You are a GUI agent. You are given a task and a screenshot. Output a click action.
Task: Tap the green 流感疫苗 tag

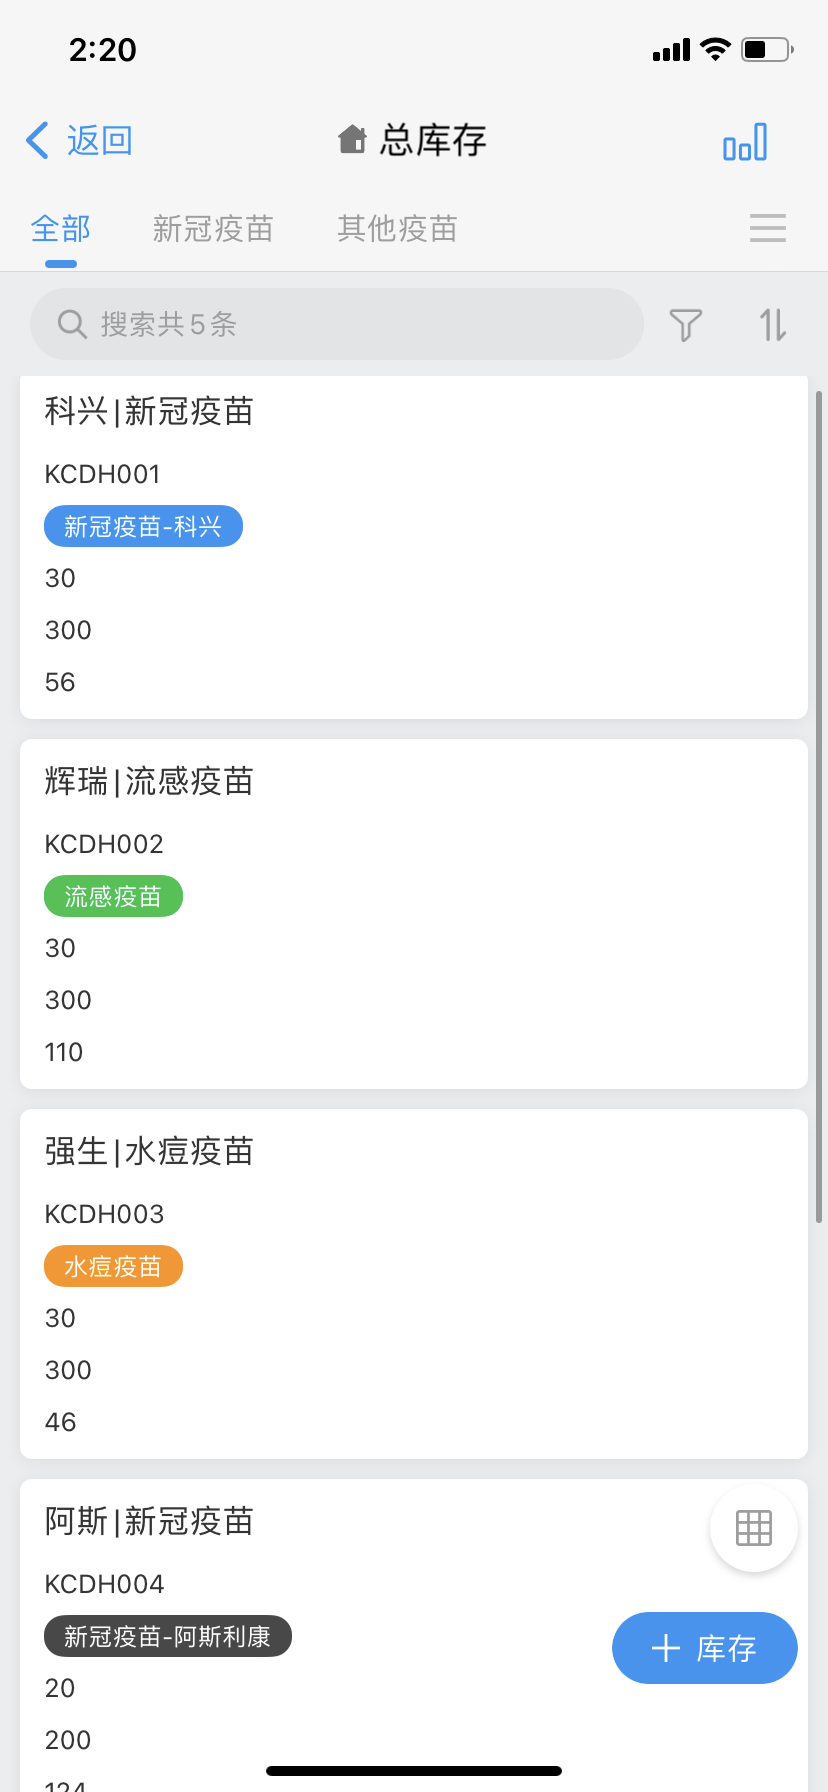pyautogui.click(x=113, y=896)
